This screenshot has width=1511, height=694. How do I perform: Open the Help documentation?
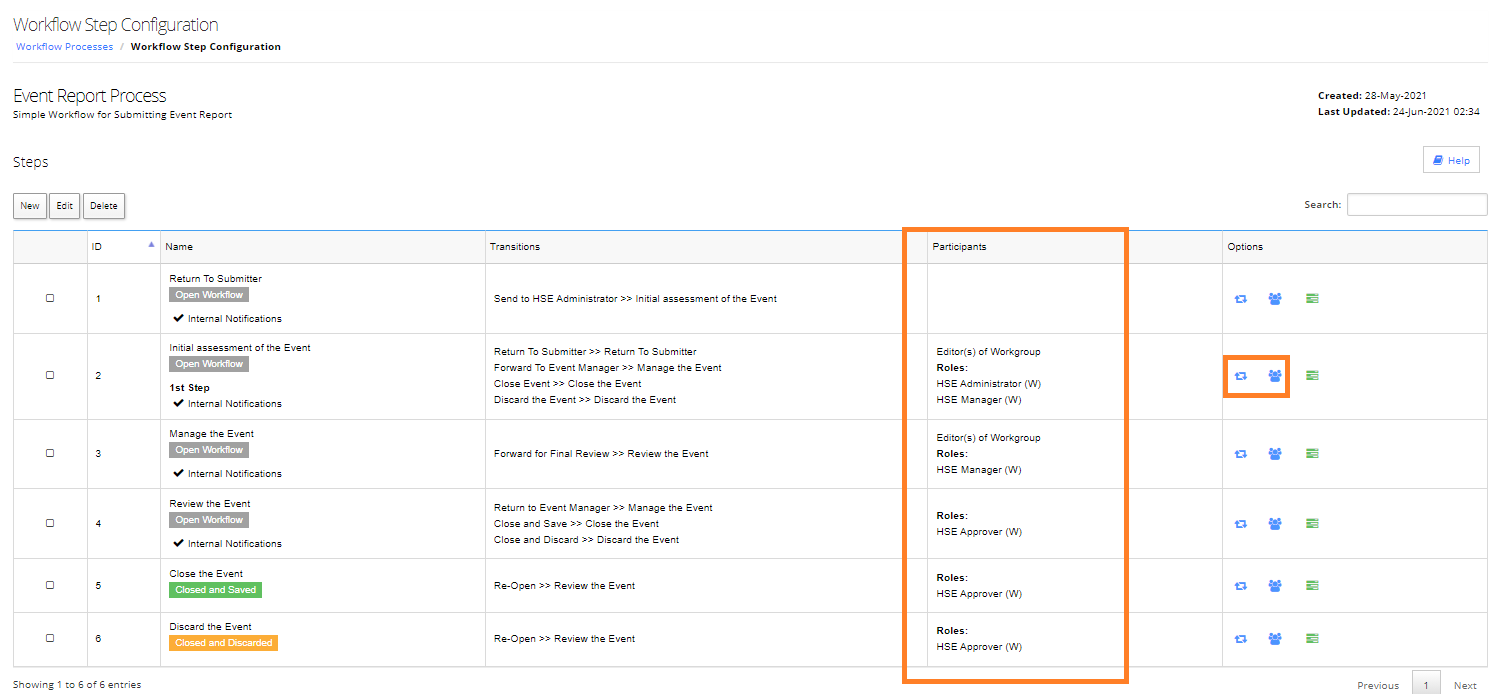[x=1451, y=159]
